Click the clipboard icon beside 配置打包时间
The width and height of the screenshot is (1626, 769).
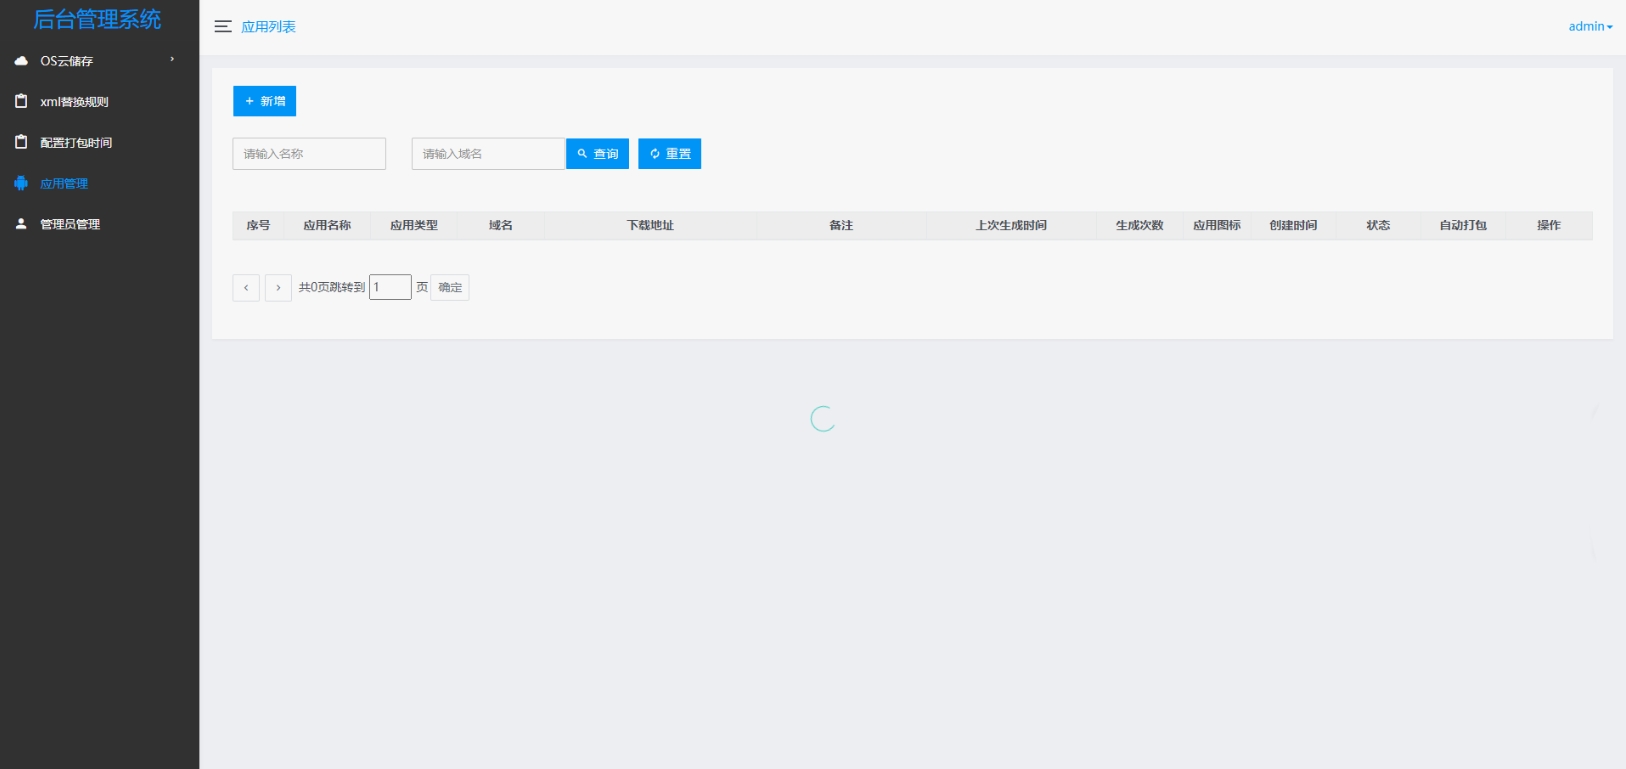[x=21, y=143]
